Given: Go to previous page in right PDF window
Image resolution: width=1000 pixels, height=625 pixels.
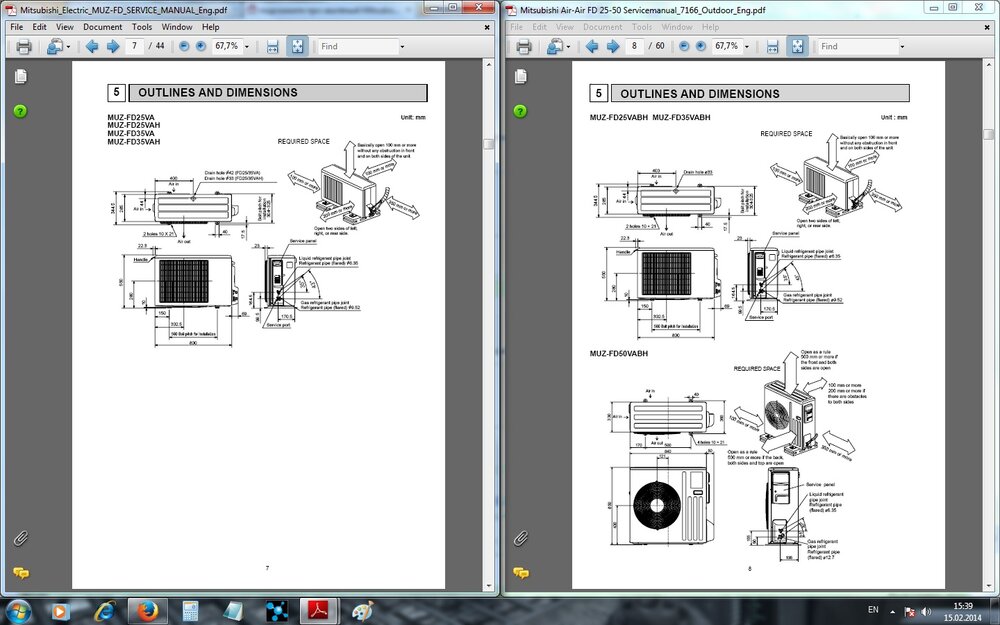Looking at the screenshot, I should [591, 46].
